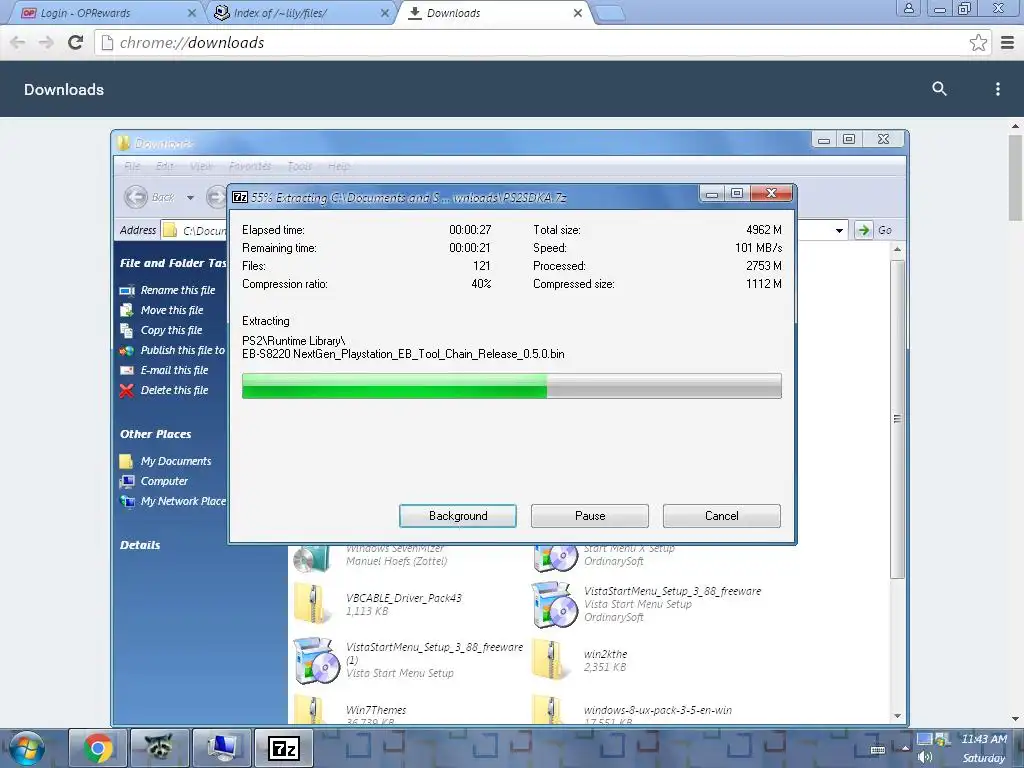Click the green Go arrow in explorer
Screen dimensions: 1024x768
pos(863,230)
